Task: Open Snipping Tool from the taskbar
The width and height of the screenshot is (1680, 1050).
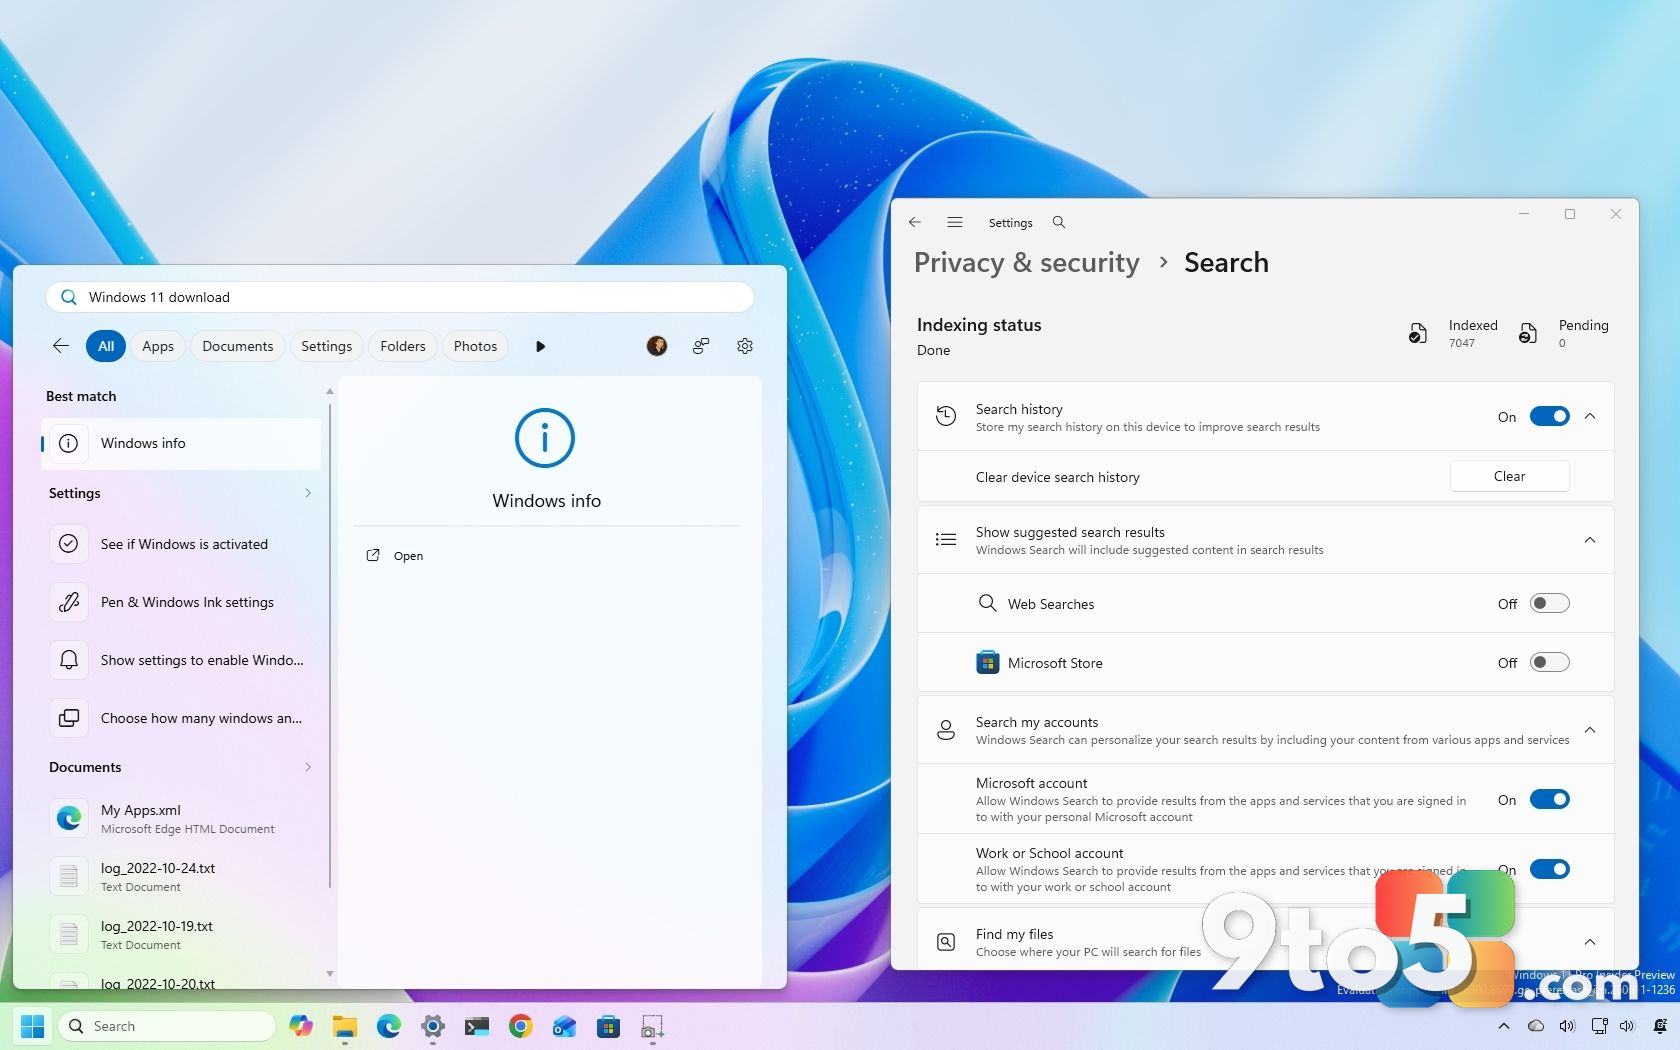Action: tap(652, 1026)
